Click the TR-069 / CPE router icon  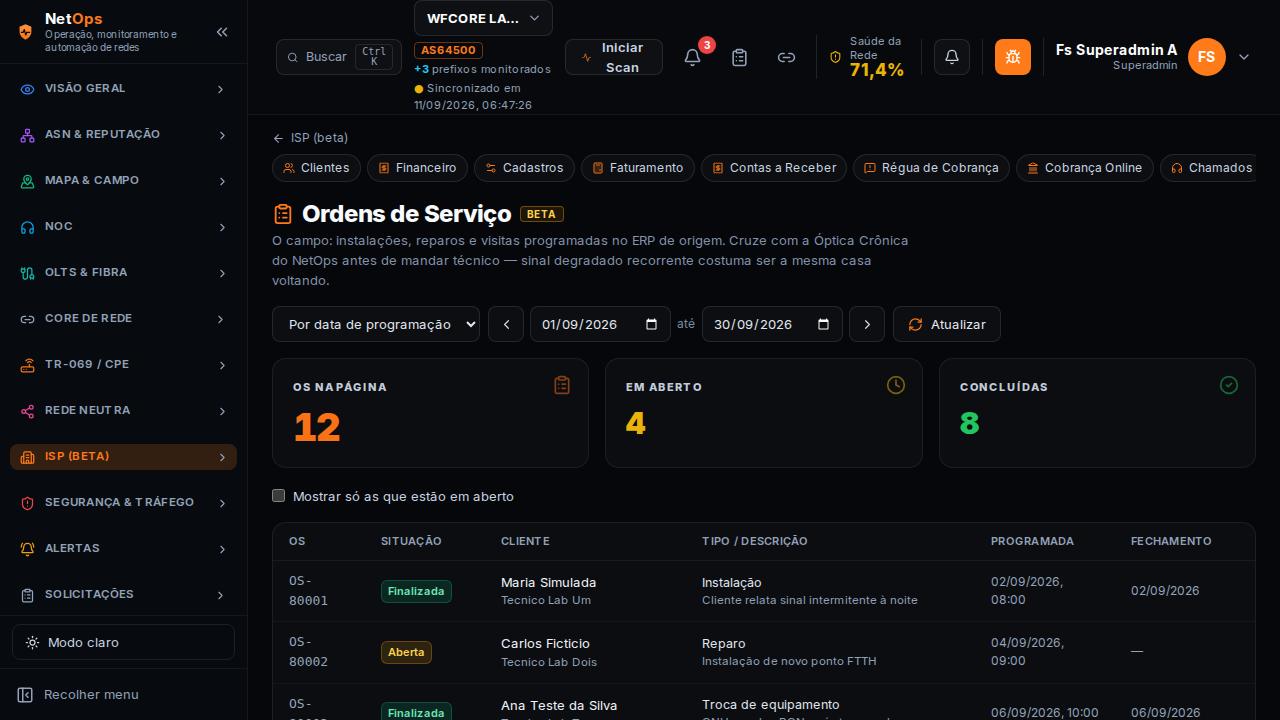(28, 365)
